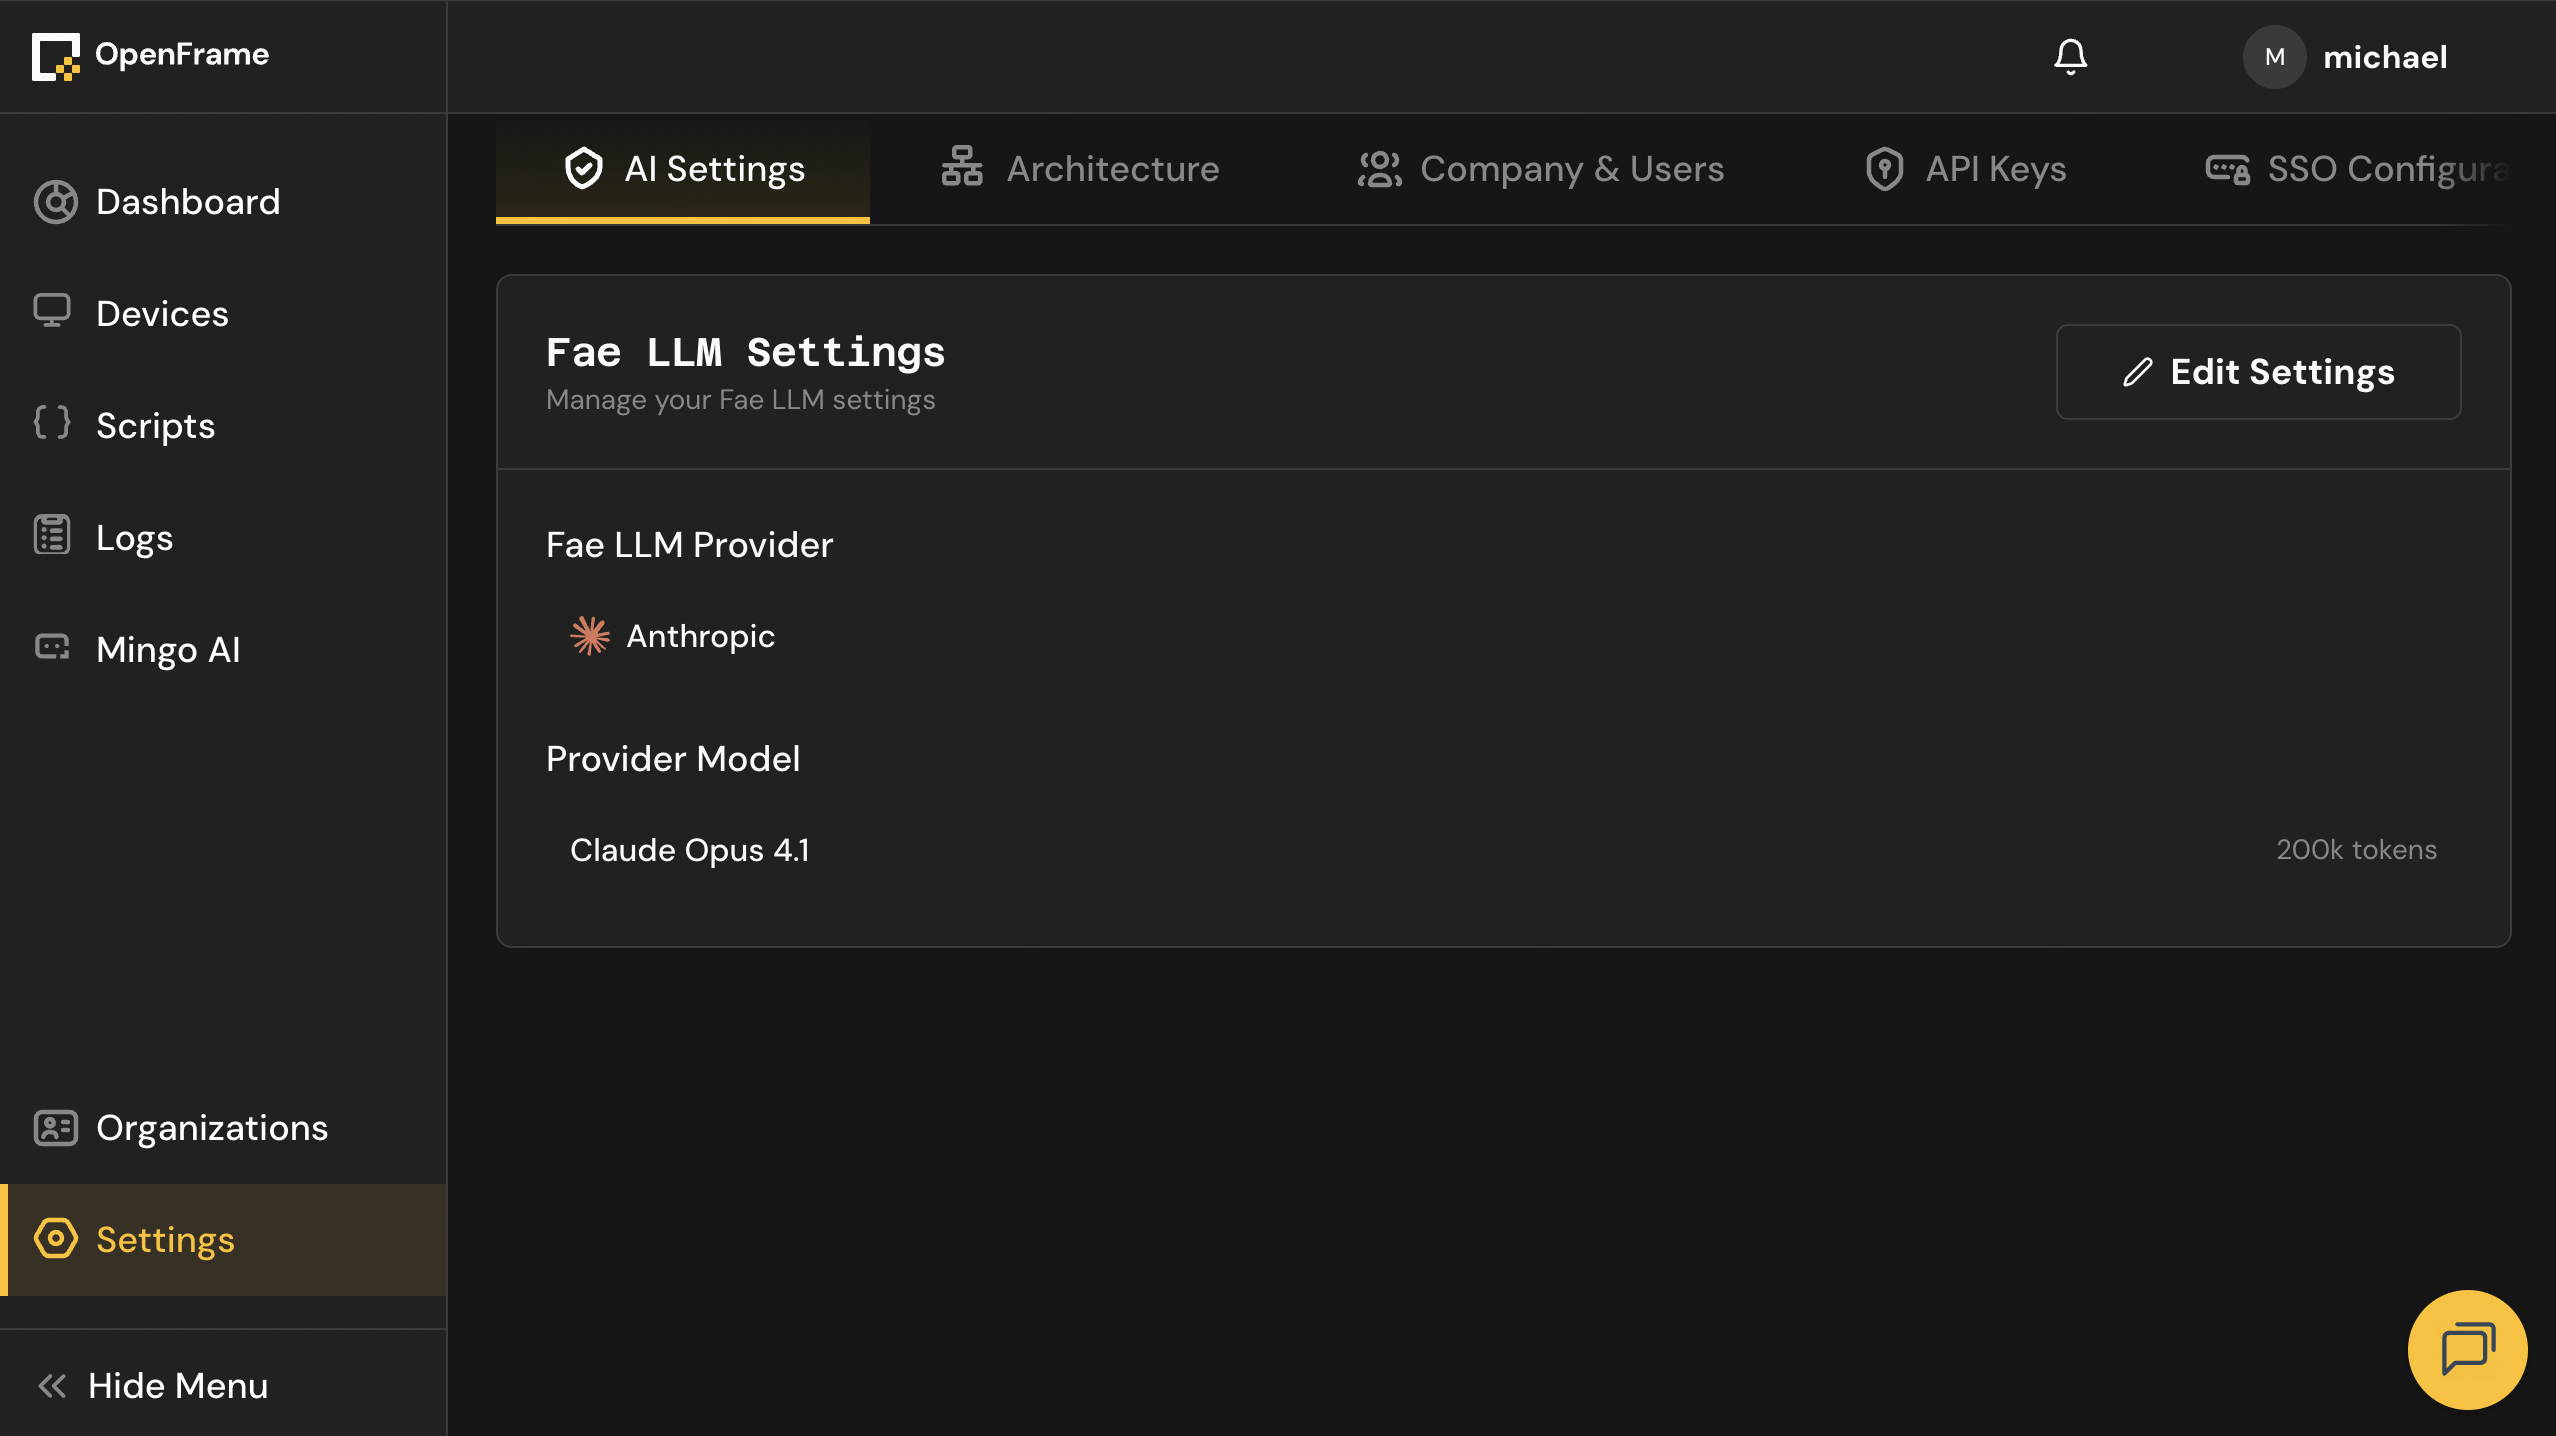
Task: Select the API Keys tab
Action: pyautogui.click(x=1966, y=169)
